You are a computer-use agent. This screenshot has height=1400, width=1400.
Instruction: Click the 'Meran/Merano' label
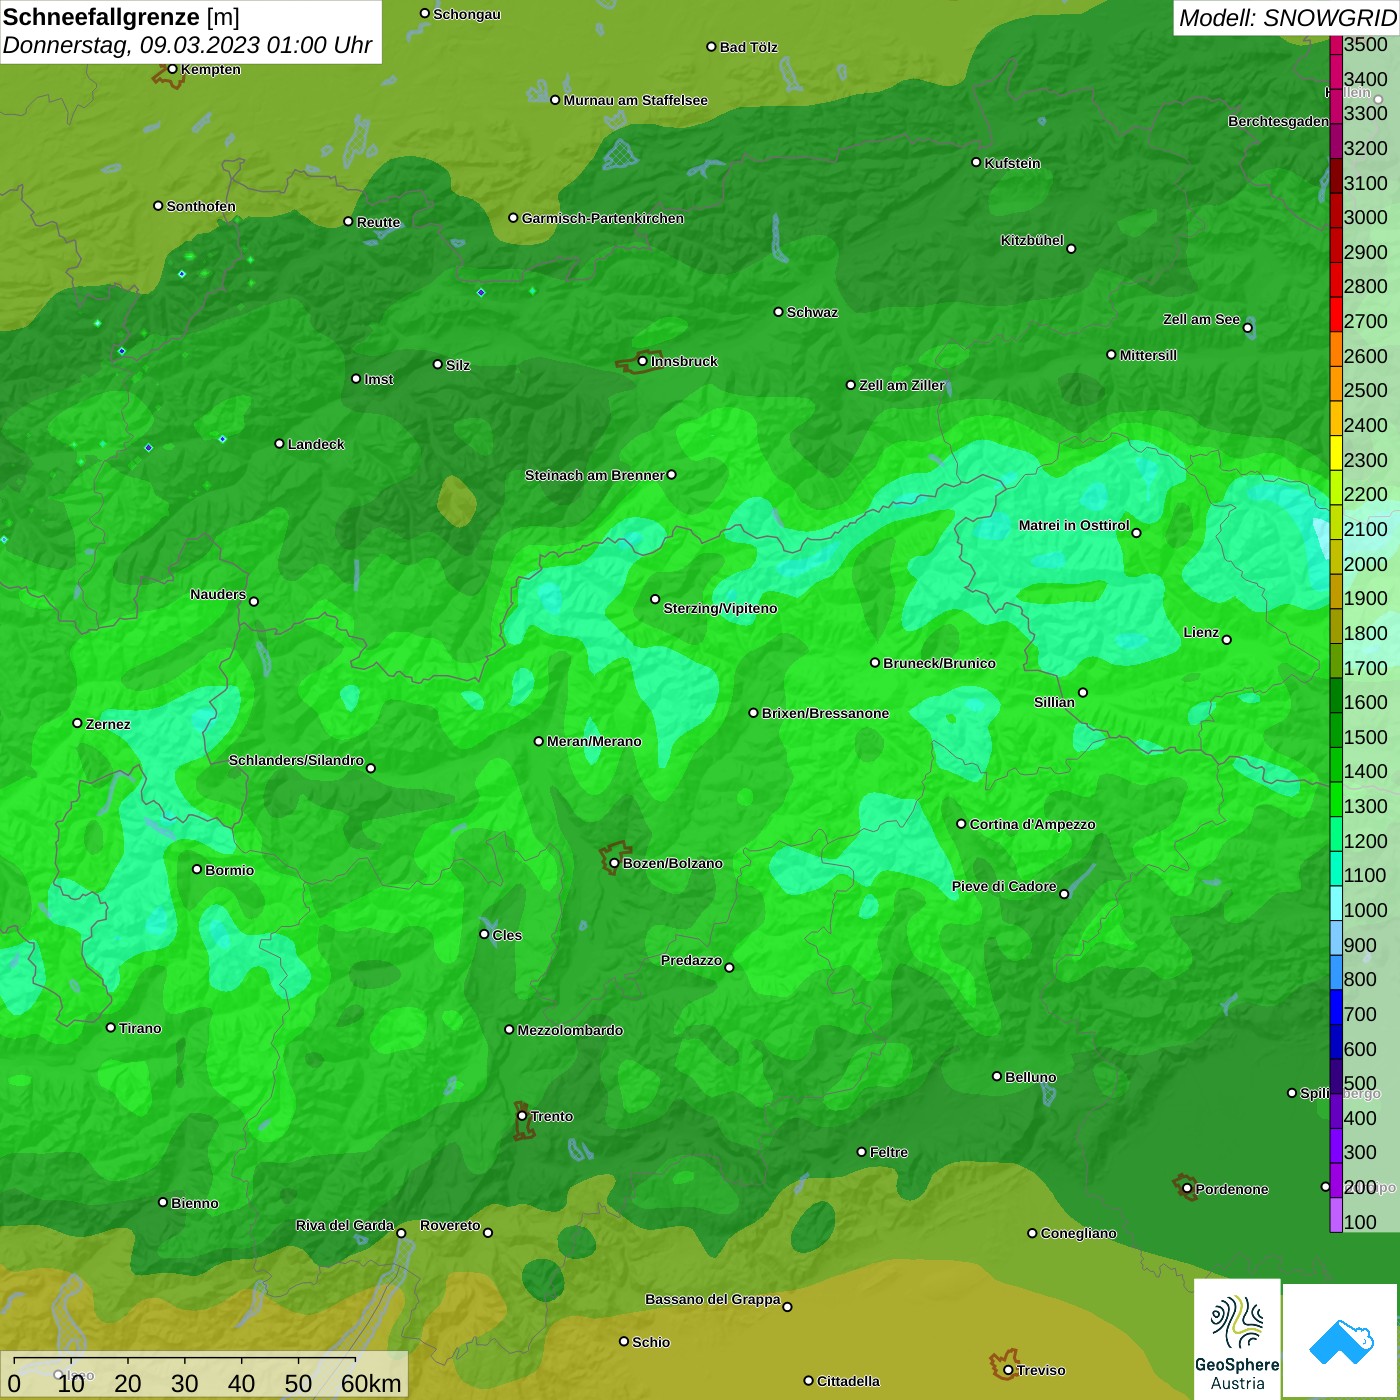594,741
